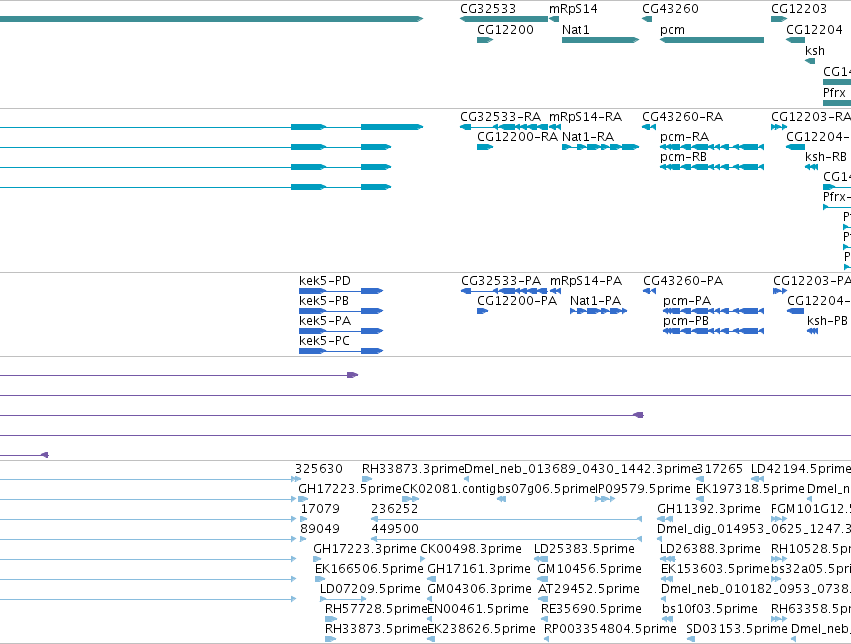Click the CG32533 gene label
851x644 pixels.
click(x=488, y=9)
